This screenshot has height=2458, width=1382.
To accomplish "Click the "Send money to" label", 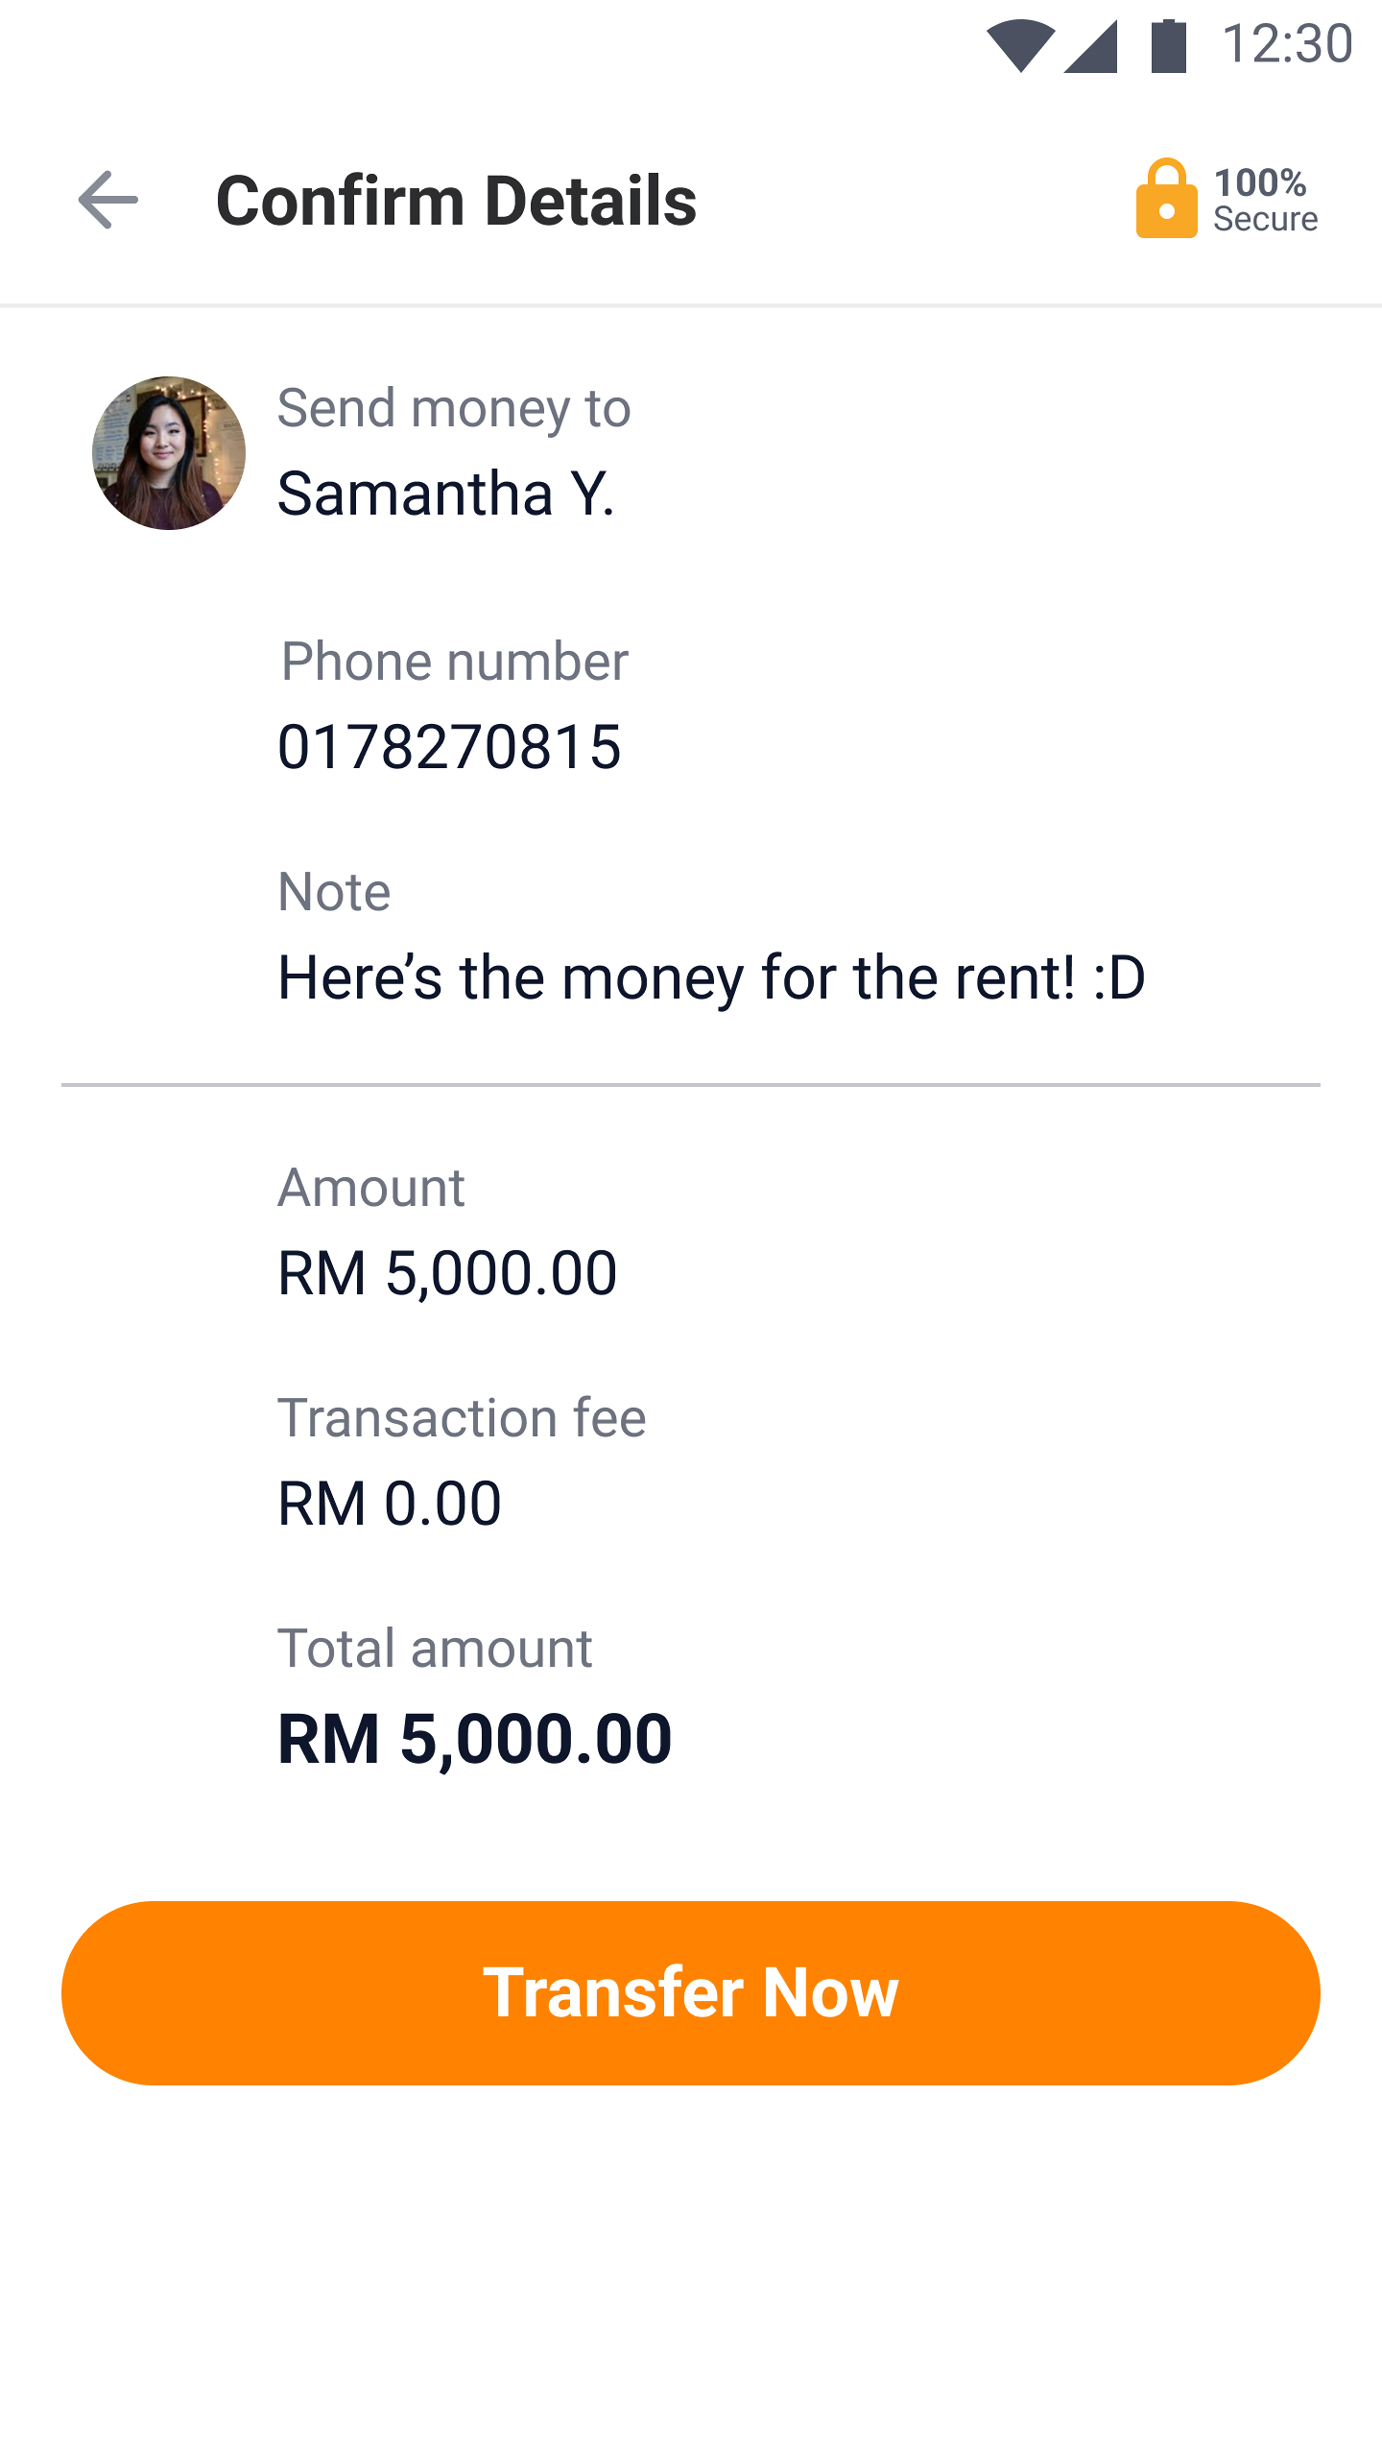I will 454,408.
